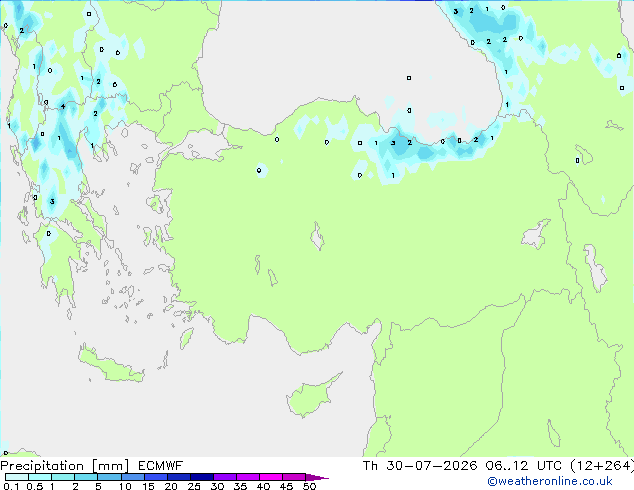Click the '4' precipitation value on map
Viewport: 634px width, 490px height.
coord(63,107)
